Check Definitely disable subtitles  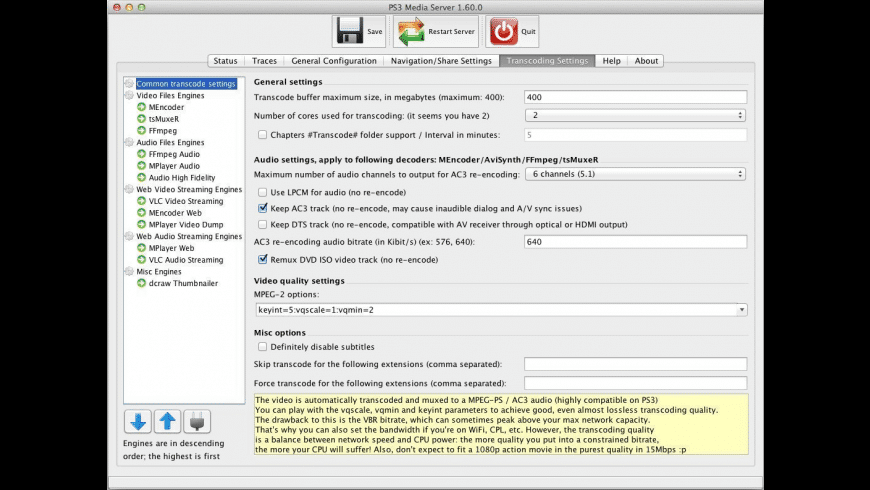pos(262,347)
